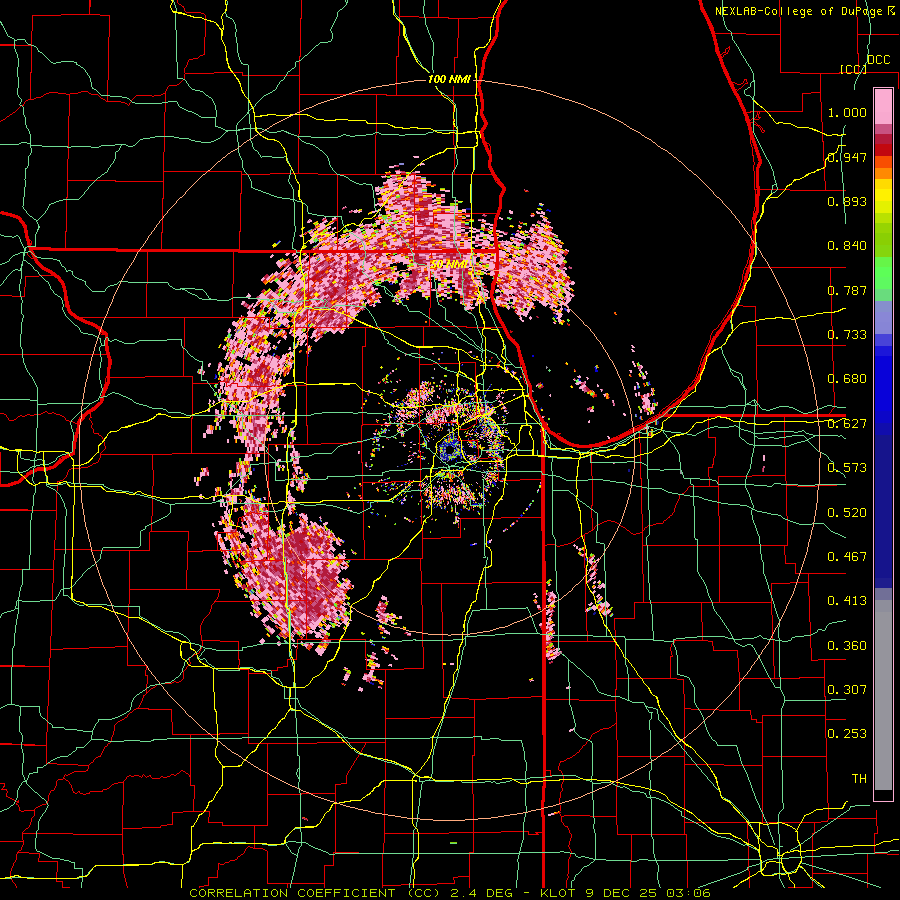Select the 0.680 legend value

(x=847, y=379)
